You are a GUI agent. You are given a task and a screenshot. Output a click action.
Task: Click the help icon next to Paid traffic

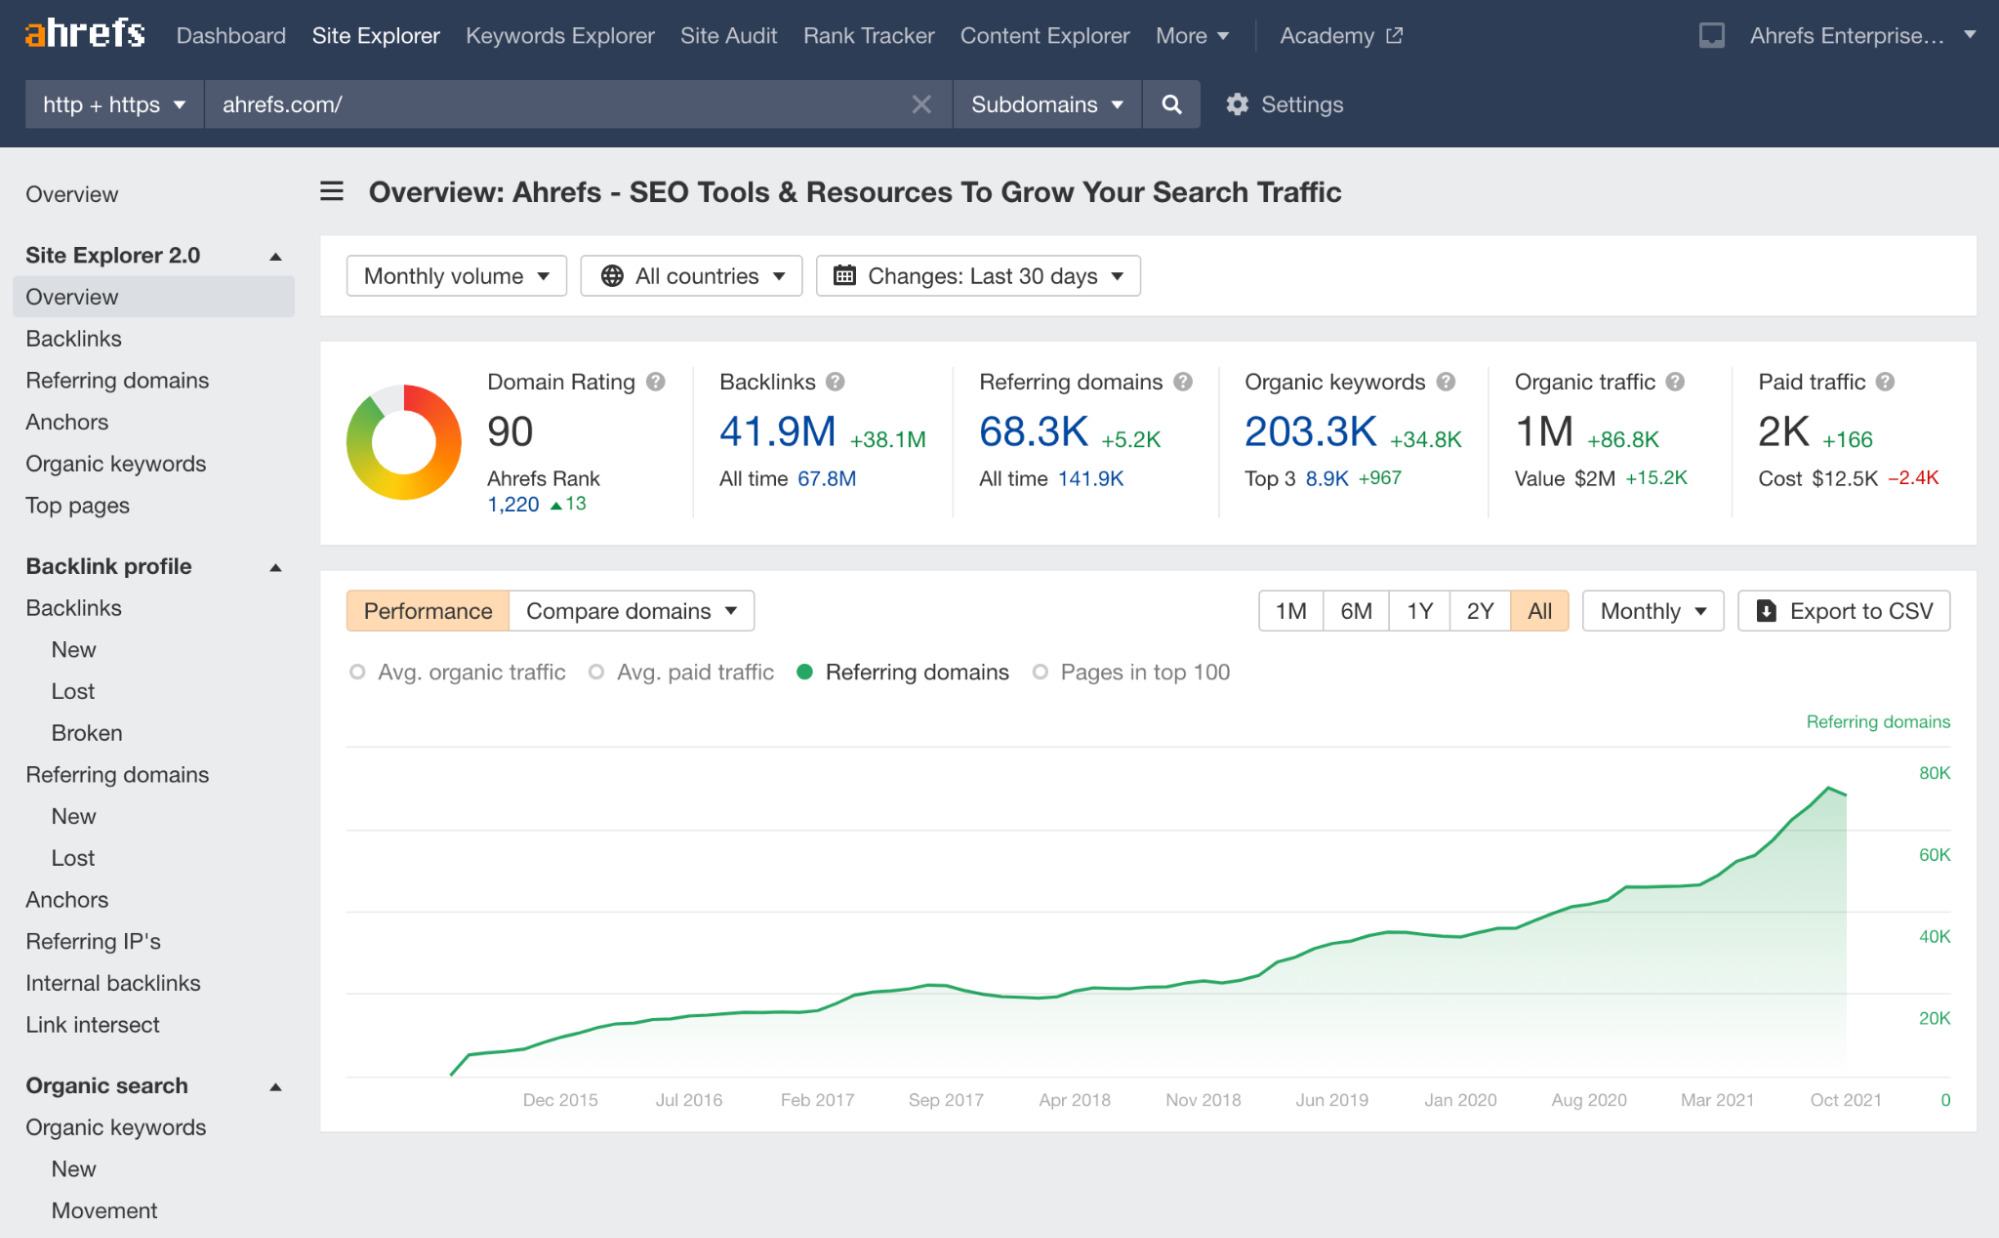point(1885,382)
